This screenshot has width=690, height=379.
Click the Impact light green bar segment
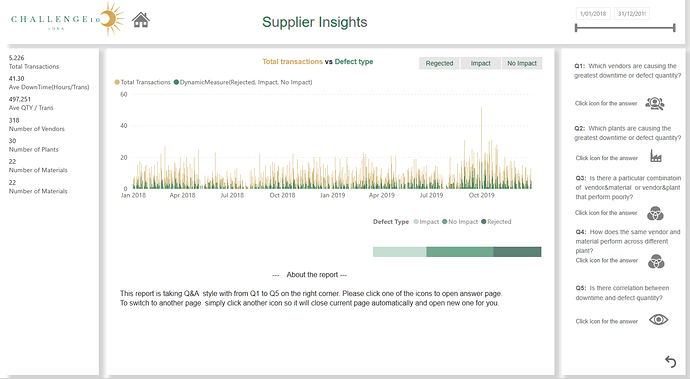[x=399, y=252]
